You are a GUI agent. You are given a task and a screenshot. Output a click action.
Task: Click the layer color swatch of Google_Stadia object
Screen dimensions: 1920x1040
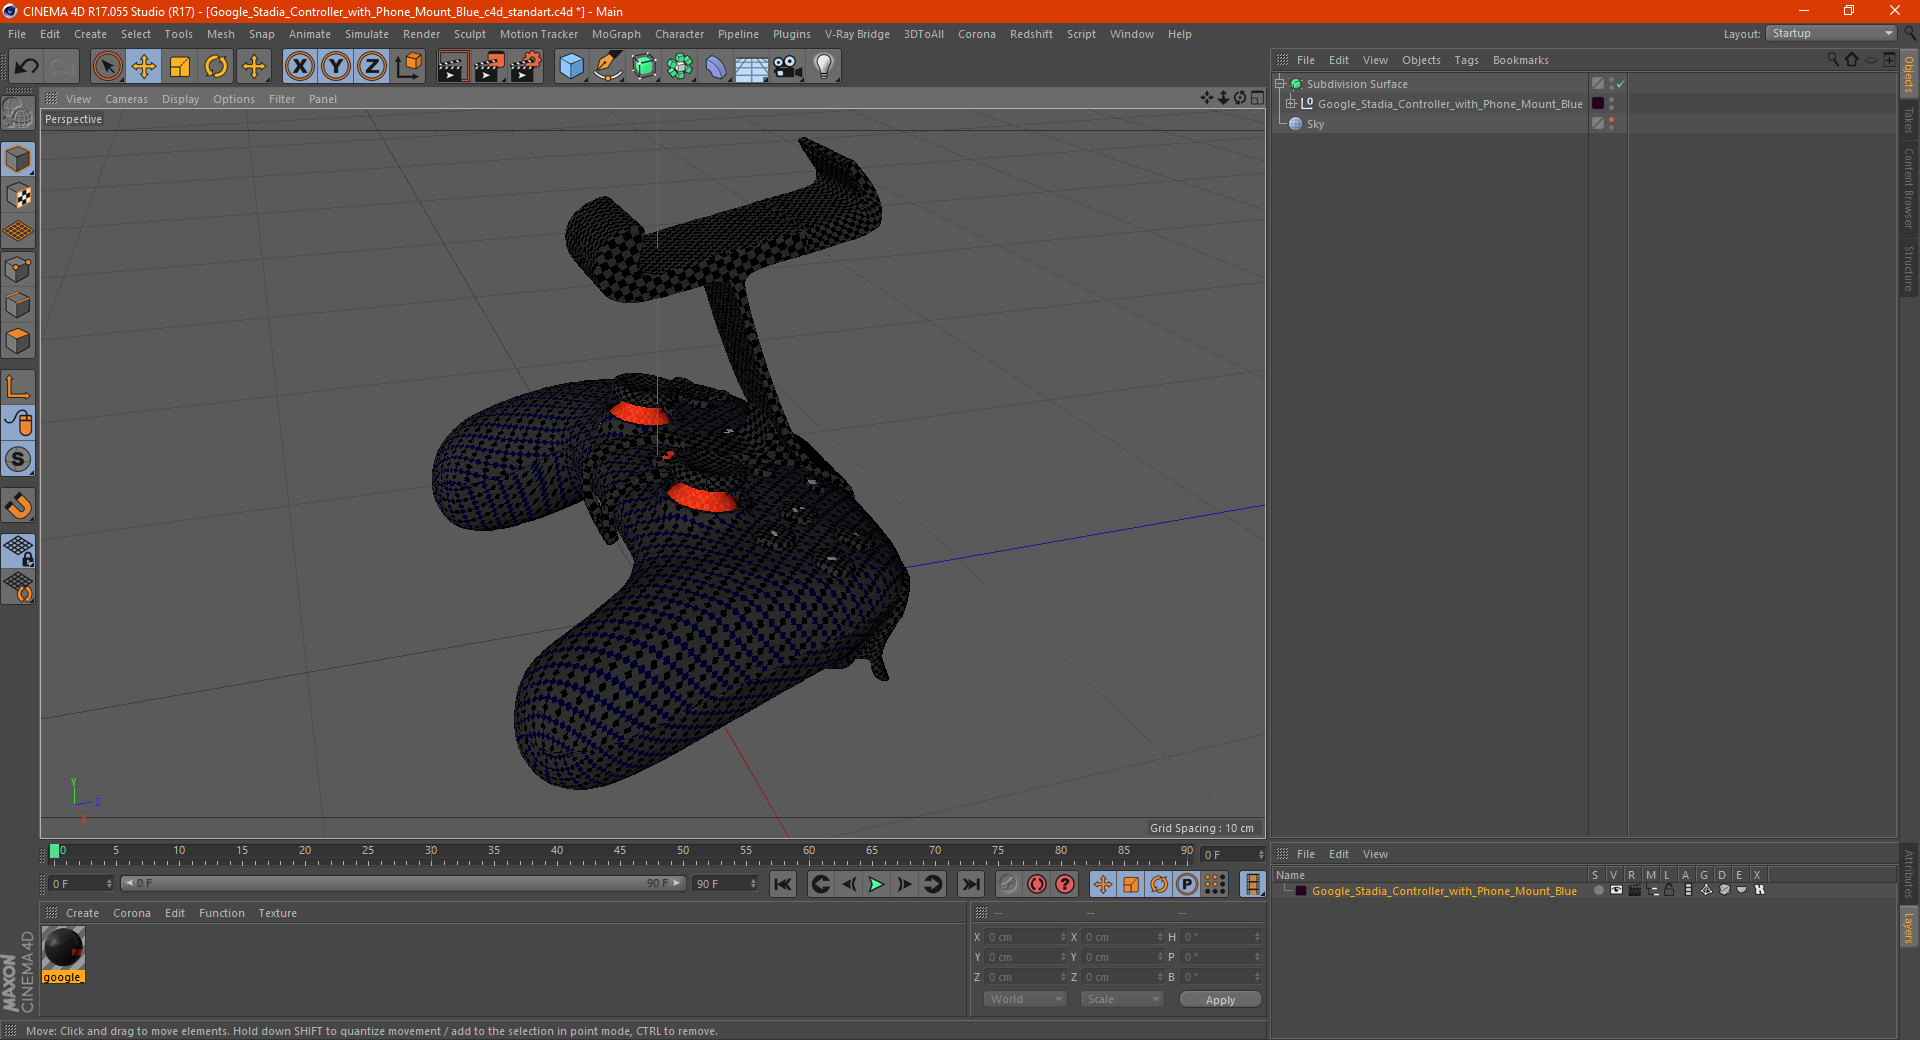1598,104
